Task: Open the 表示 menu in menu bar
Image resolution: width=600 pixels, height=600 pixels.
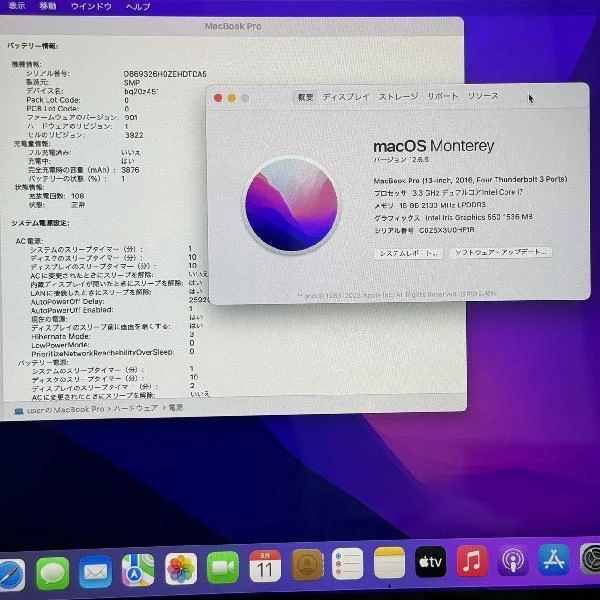Action: coord(17,6)
